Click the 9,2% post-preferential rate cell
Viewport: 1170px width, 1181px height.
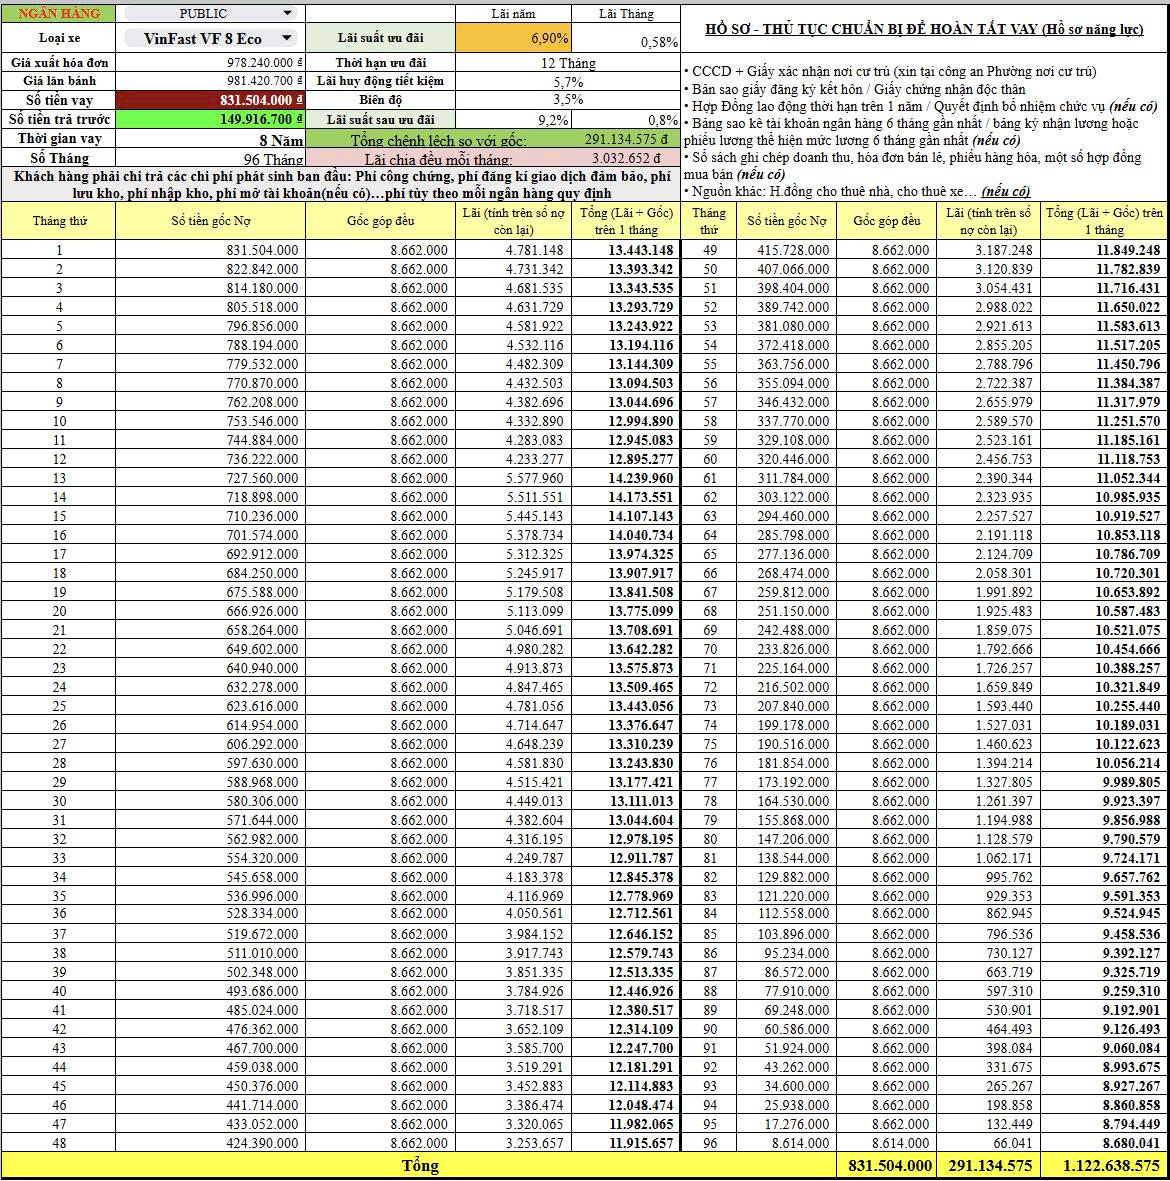tap(513, 119)
